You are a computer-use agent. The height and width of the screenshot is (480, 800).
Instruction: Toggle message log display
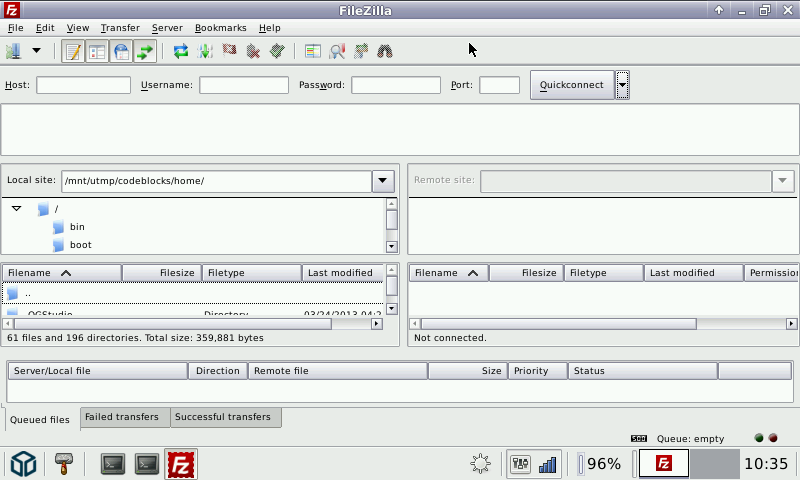[73, 51]
